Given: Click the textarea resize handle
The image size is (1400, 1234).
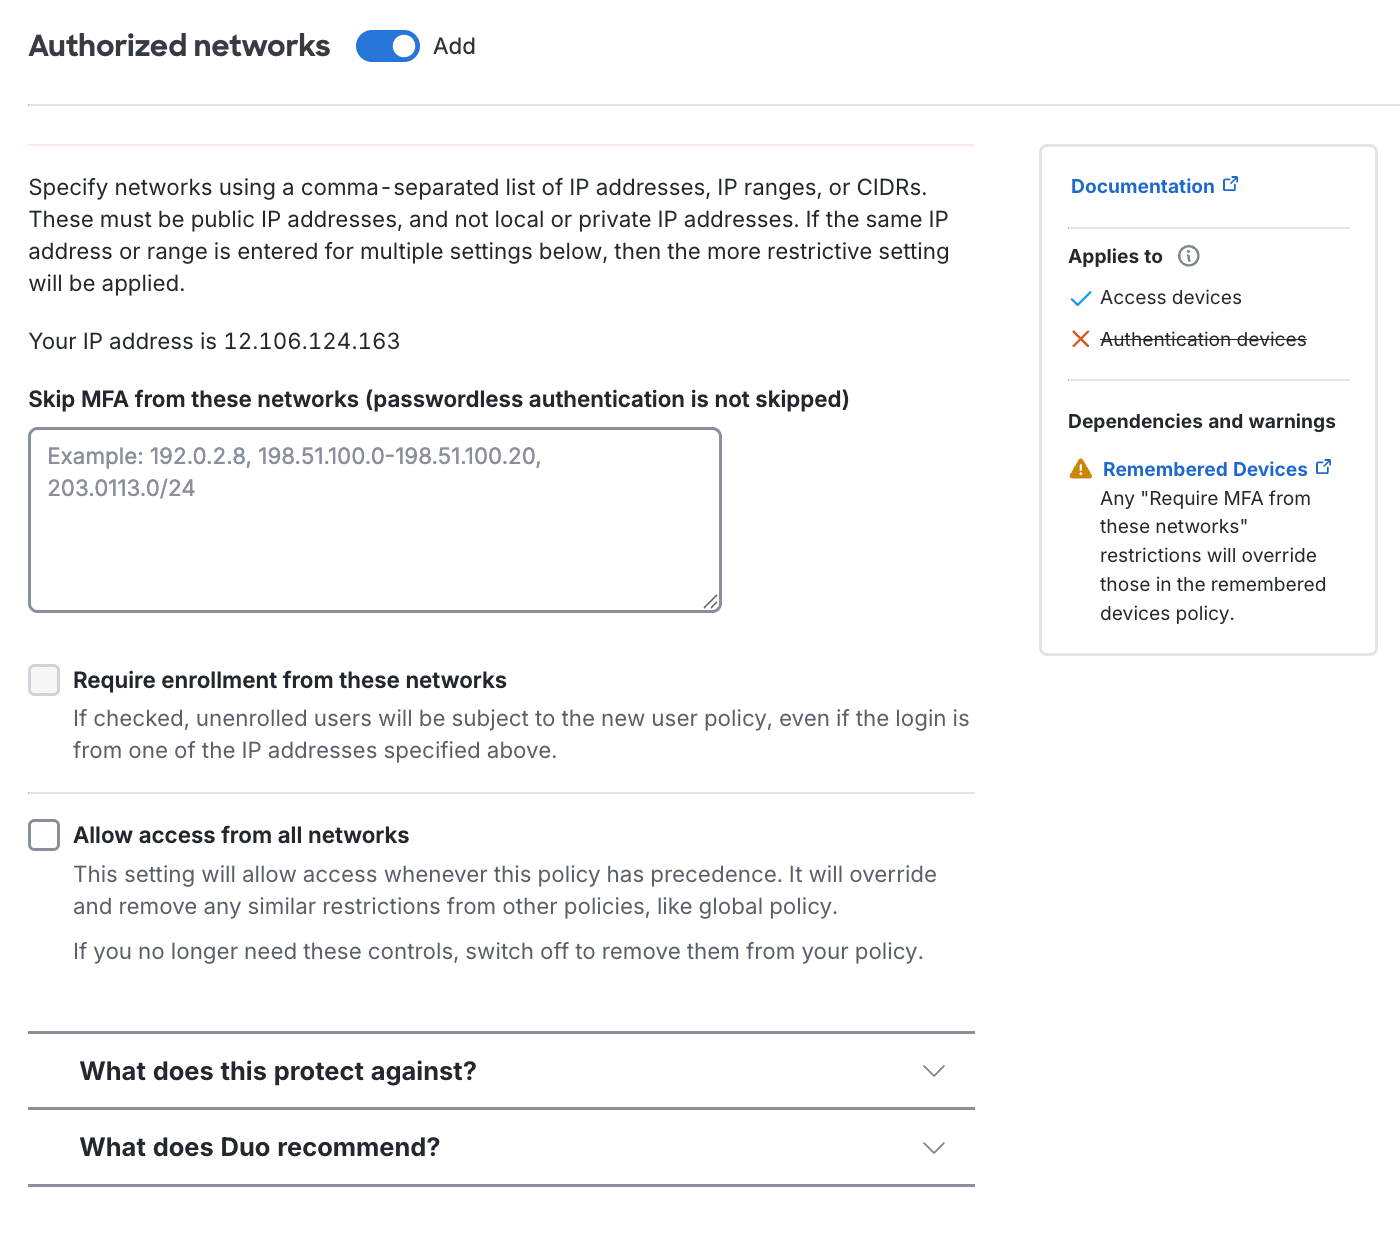Looking at the screenshot, I should [x=711, y=602].
